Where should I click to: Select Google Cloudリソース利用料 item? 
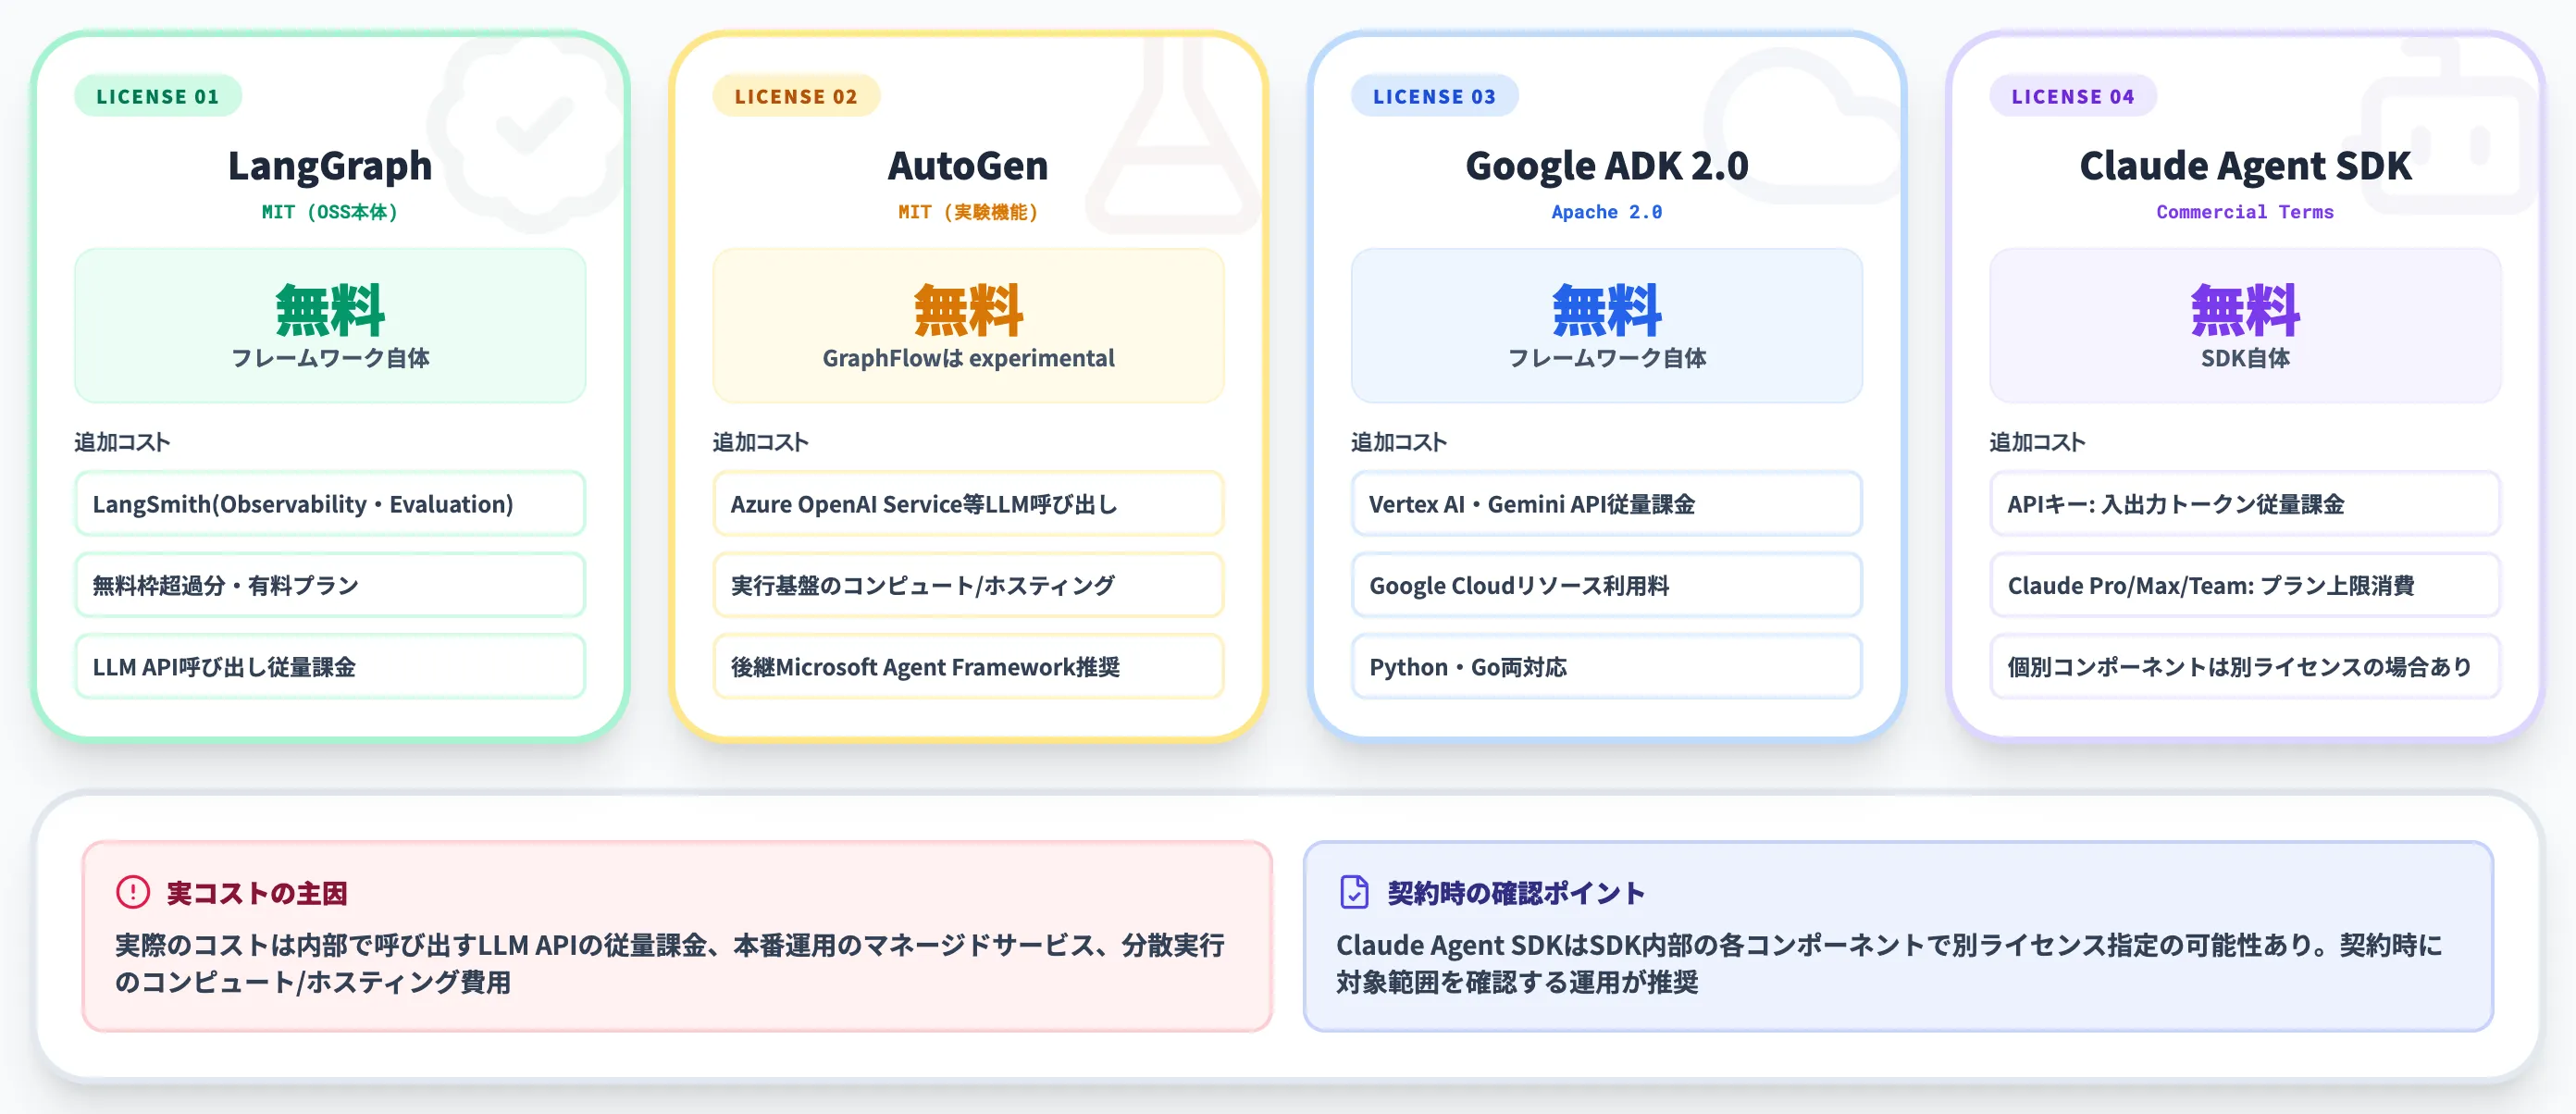coord(1607,585)
